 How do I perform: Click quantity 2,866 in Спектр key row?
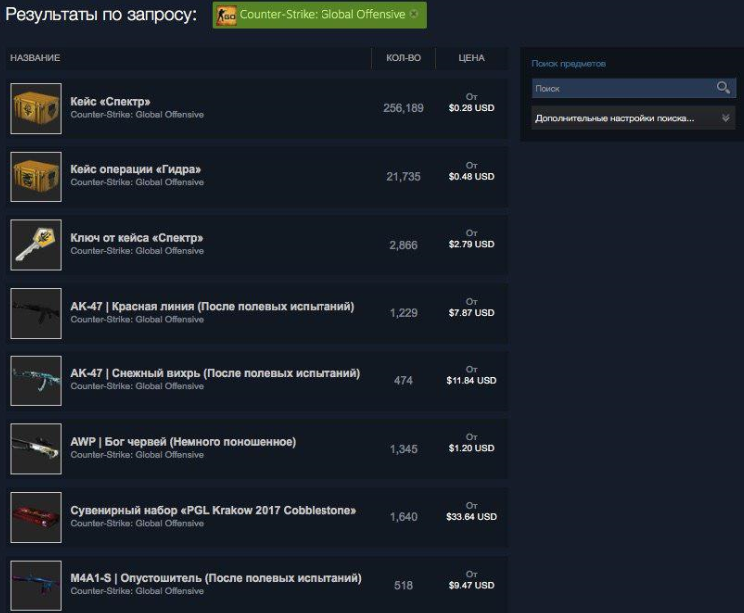click(x=403, y=245)
